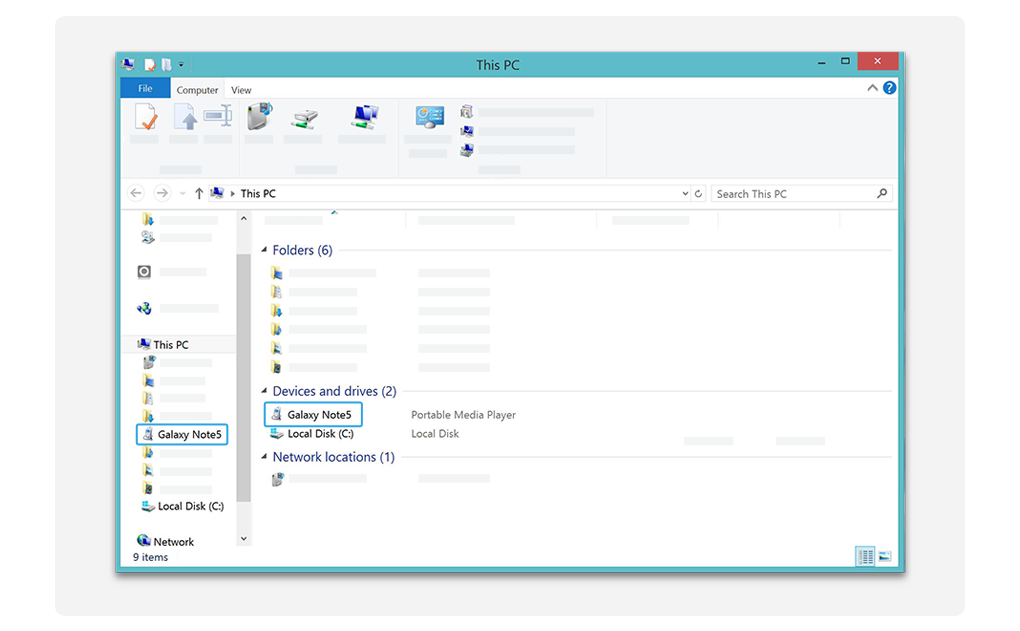Select This PC in the navigation pane
The width and height of the screenshot is (1020, 631).
tap(163, 345)
